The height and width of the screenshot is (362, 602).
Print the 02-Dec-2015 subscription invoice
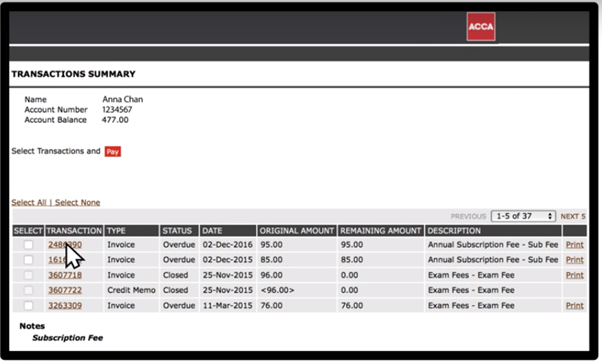(x=575, y=260)
